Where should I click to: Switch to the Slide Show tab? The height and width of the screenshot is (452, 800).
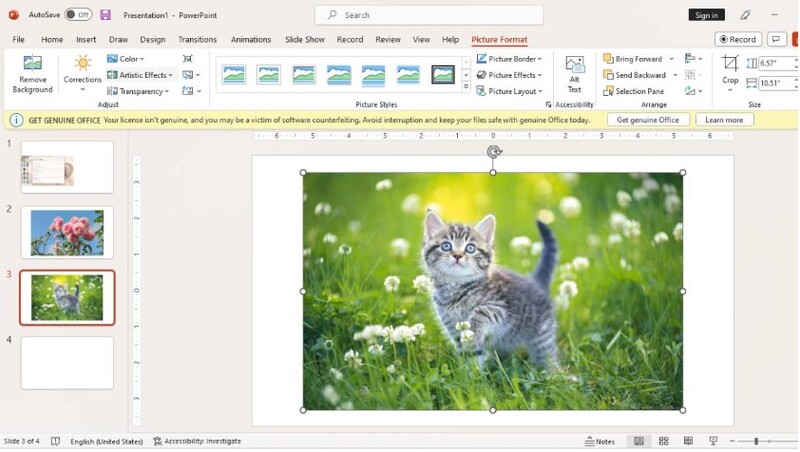click(305, 39)
